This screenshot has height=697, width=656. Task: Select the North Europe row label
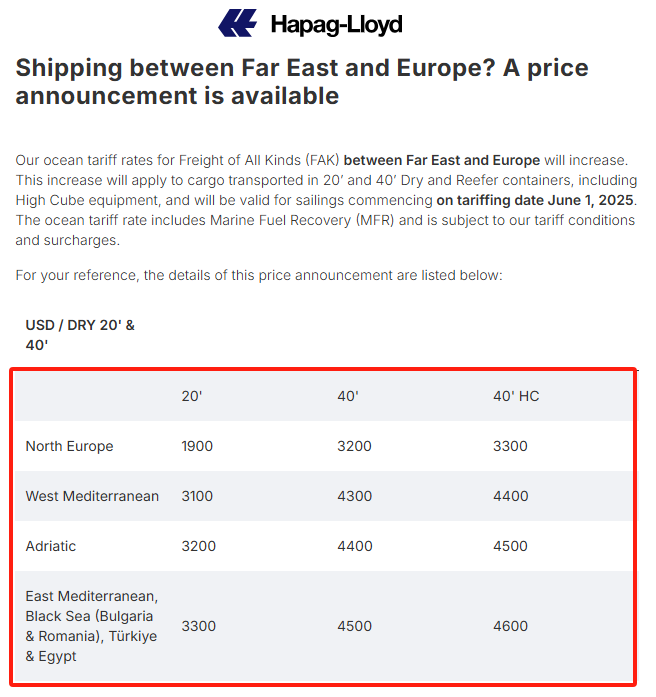pyautogui.click(x=69, y=446)
